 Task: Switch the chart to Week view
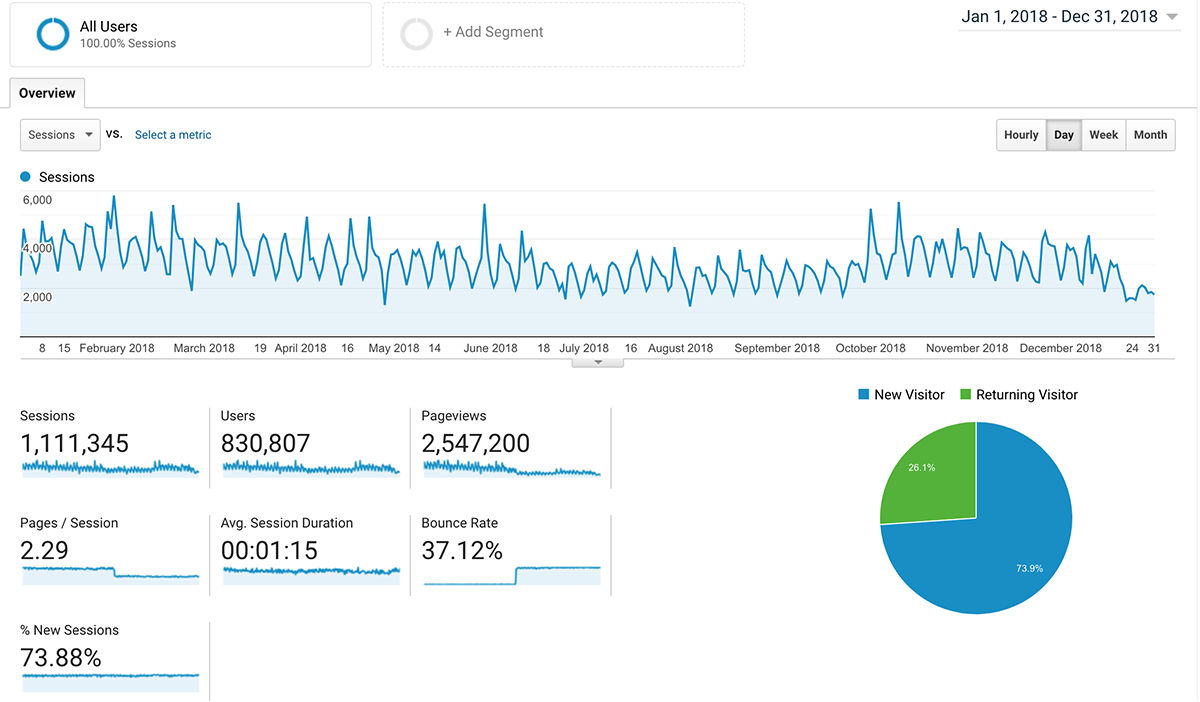point(1103,135)
